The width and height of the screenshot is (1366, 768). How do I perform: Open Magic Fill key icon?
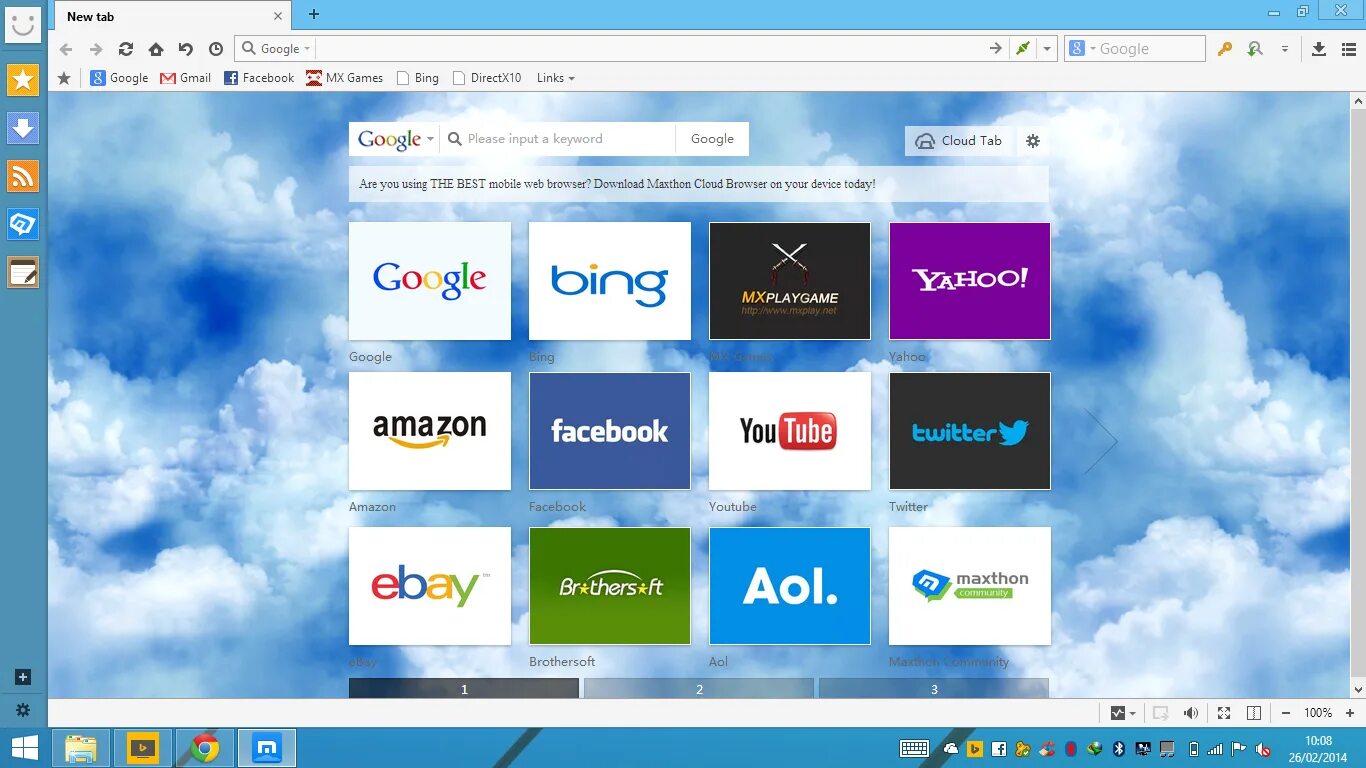point(1225,49)
